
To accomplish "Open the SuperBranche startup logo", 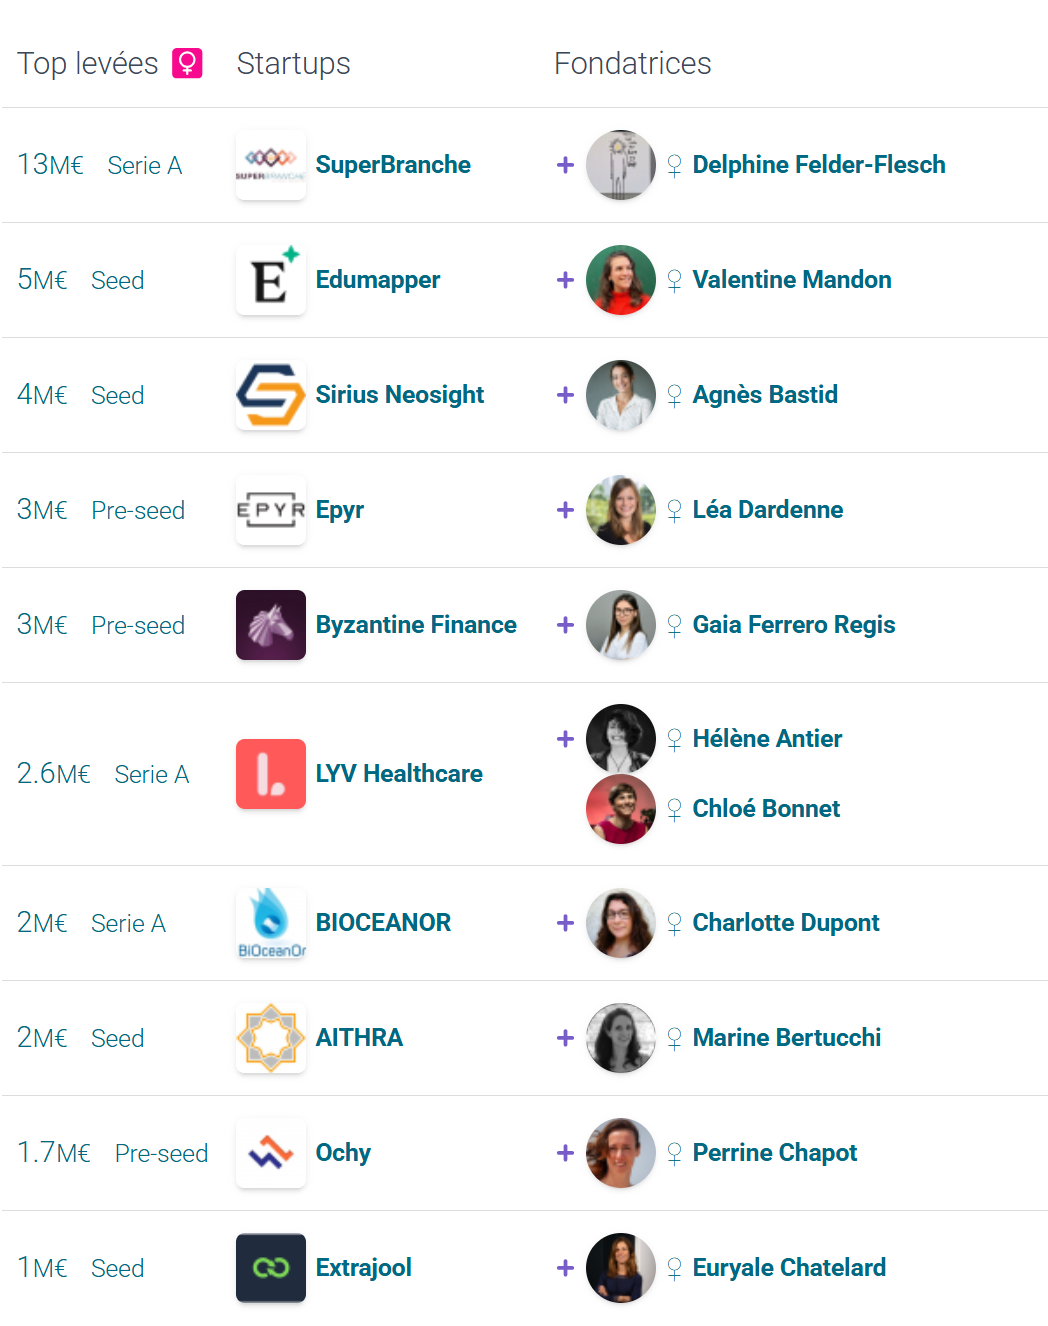I will click(x=271, y=165).
